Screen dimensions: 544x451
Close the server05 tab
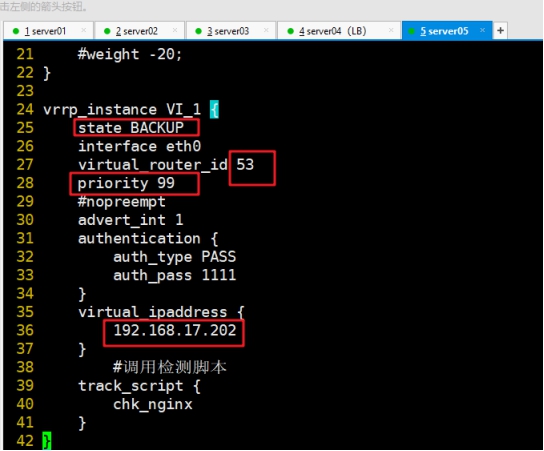[482, 30]
